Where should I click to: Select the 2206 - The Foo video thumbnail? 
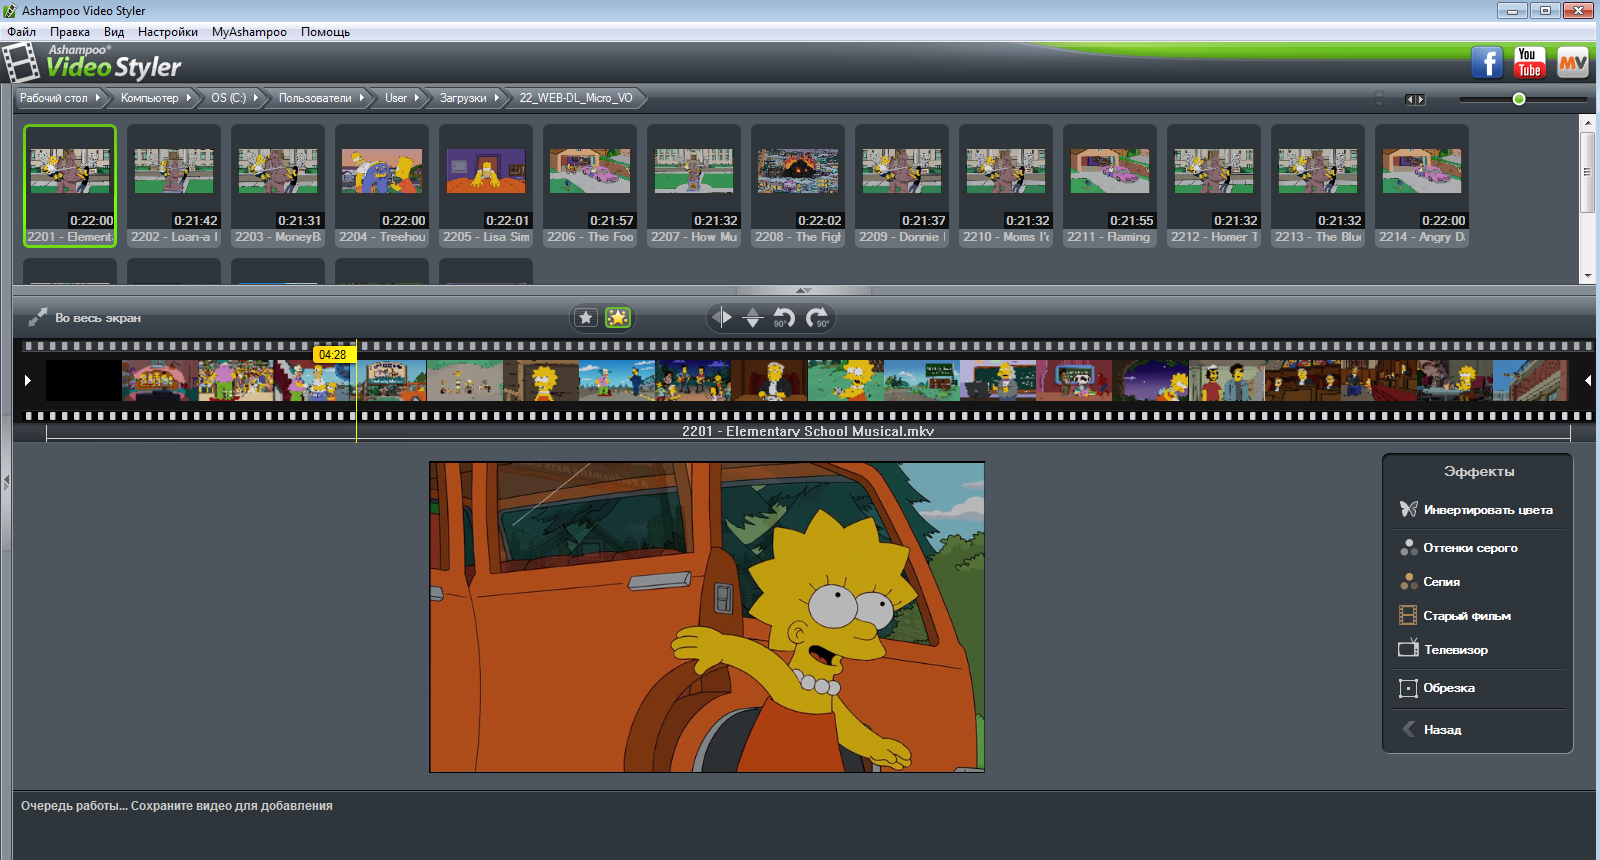[x=590, y=186]
